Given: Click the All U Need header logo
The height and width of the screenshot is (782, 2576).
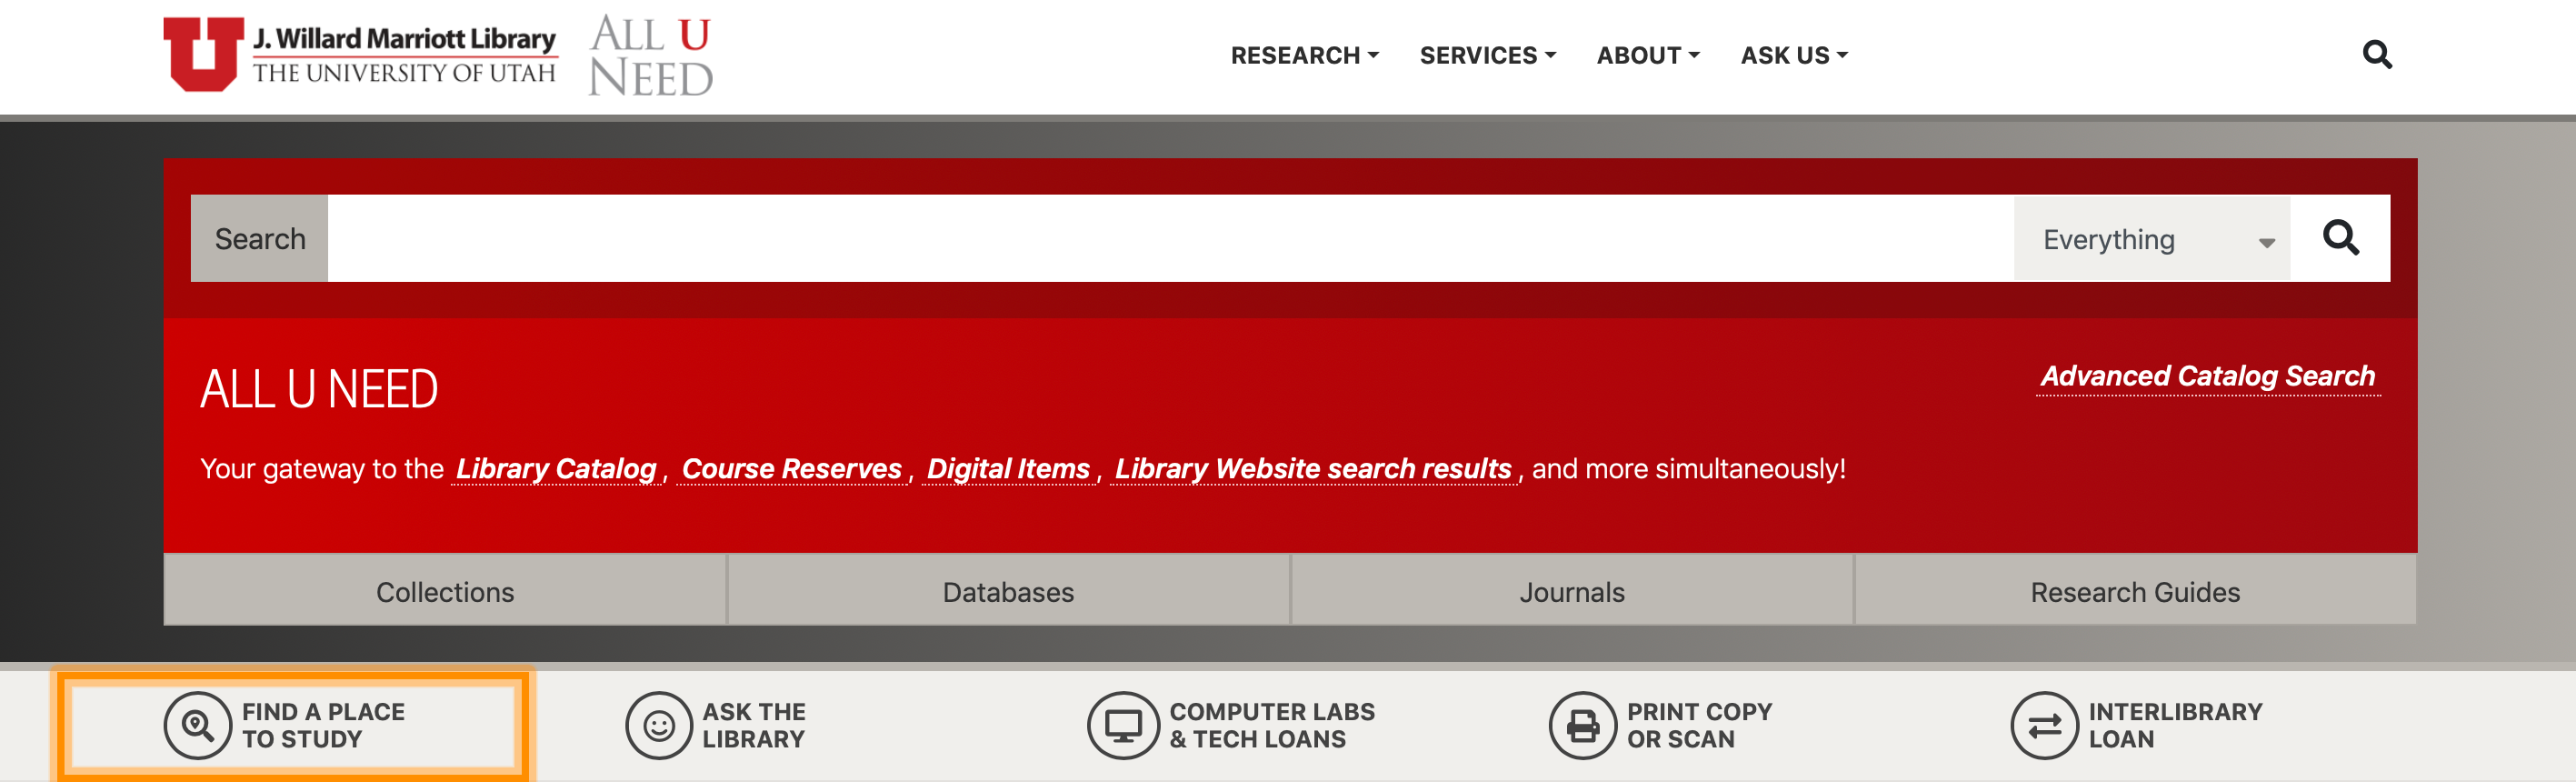Looking at the screenshot, I should (651, 55).
